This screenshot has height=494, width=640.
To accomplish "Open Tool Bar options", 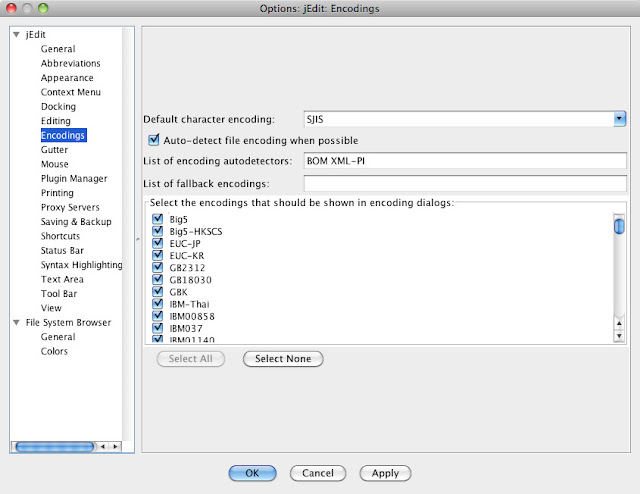I will (x=59, y=294).
